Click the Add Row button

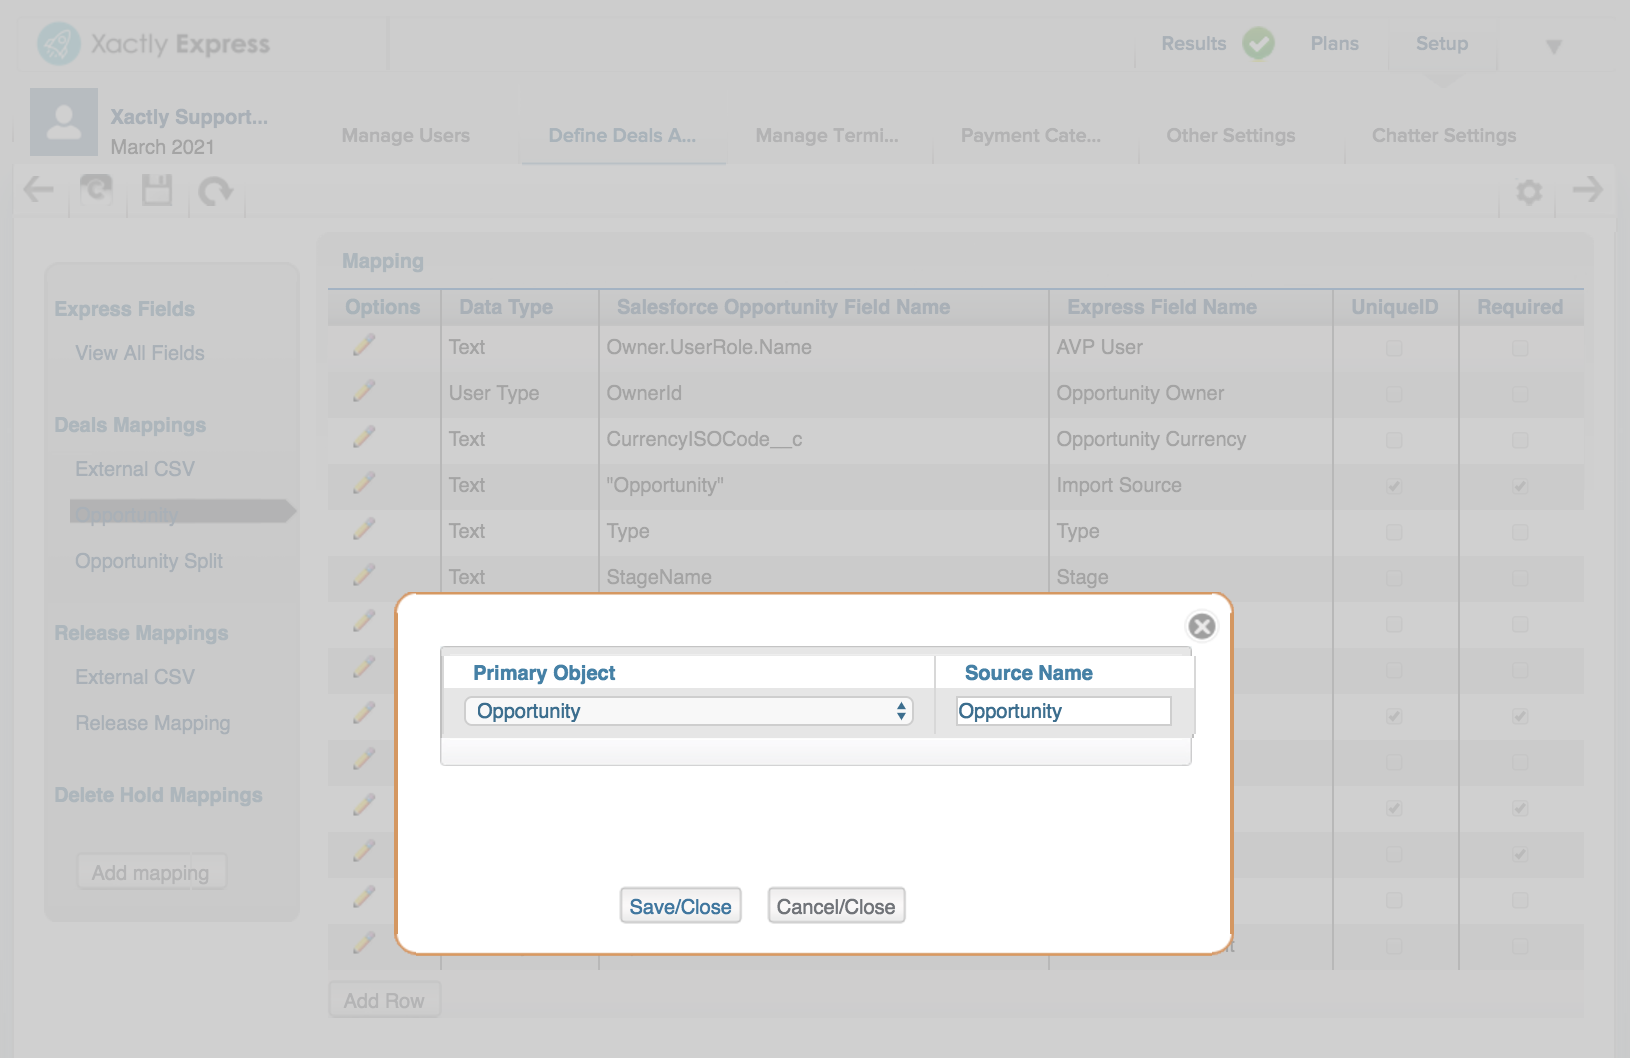click(384, 1000)
